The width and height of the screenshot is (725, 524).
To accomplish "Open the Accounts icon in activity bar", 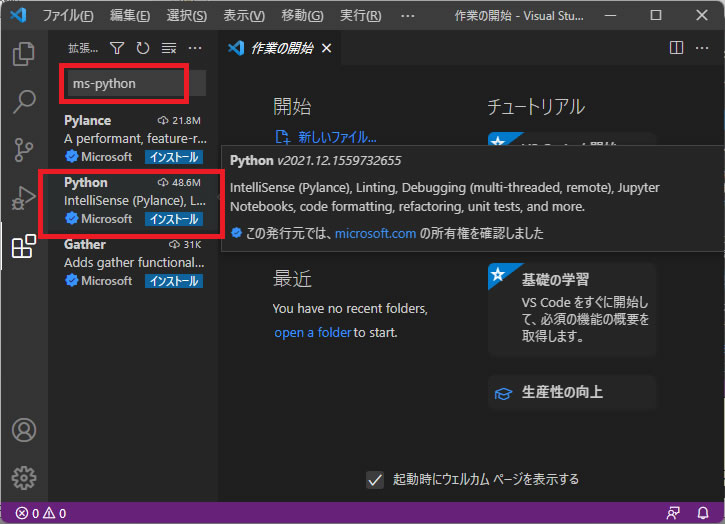I will pyautogui.click(x=23, y=430).
